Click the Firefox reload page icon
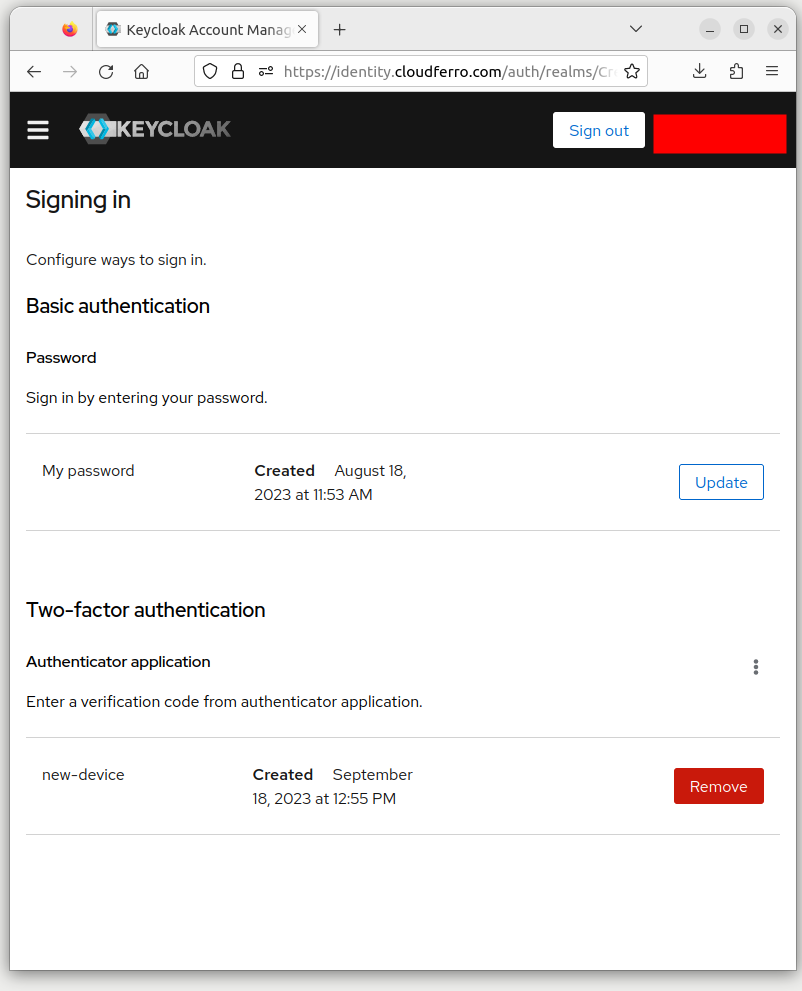Image resolution: width=802 pixels, height=991 pixels. pyautogui.click(x=106, y=72)
